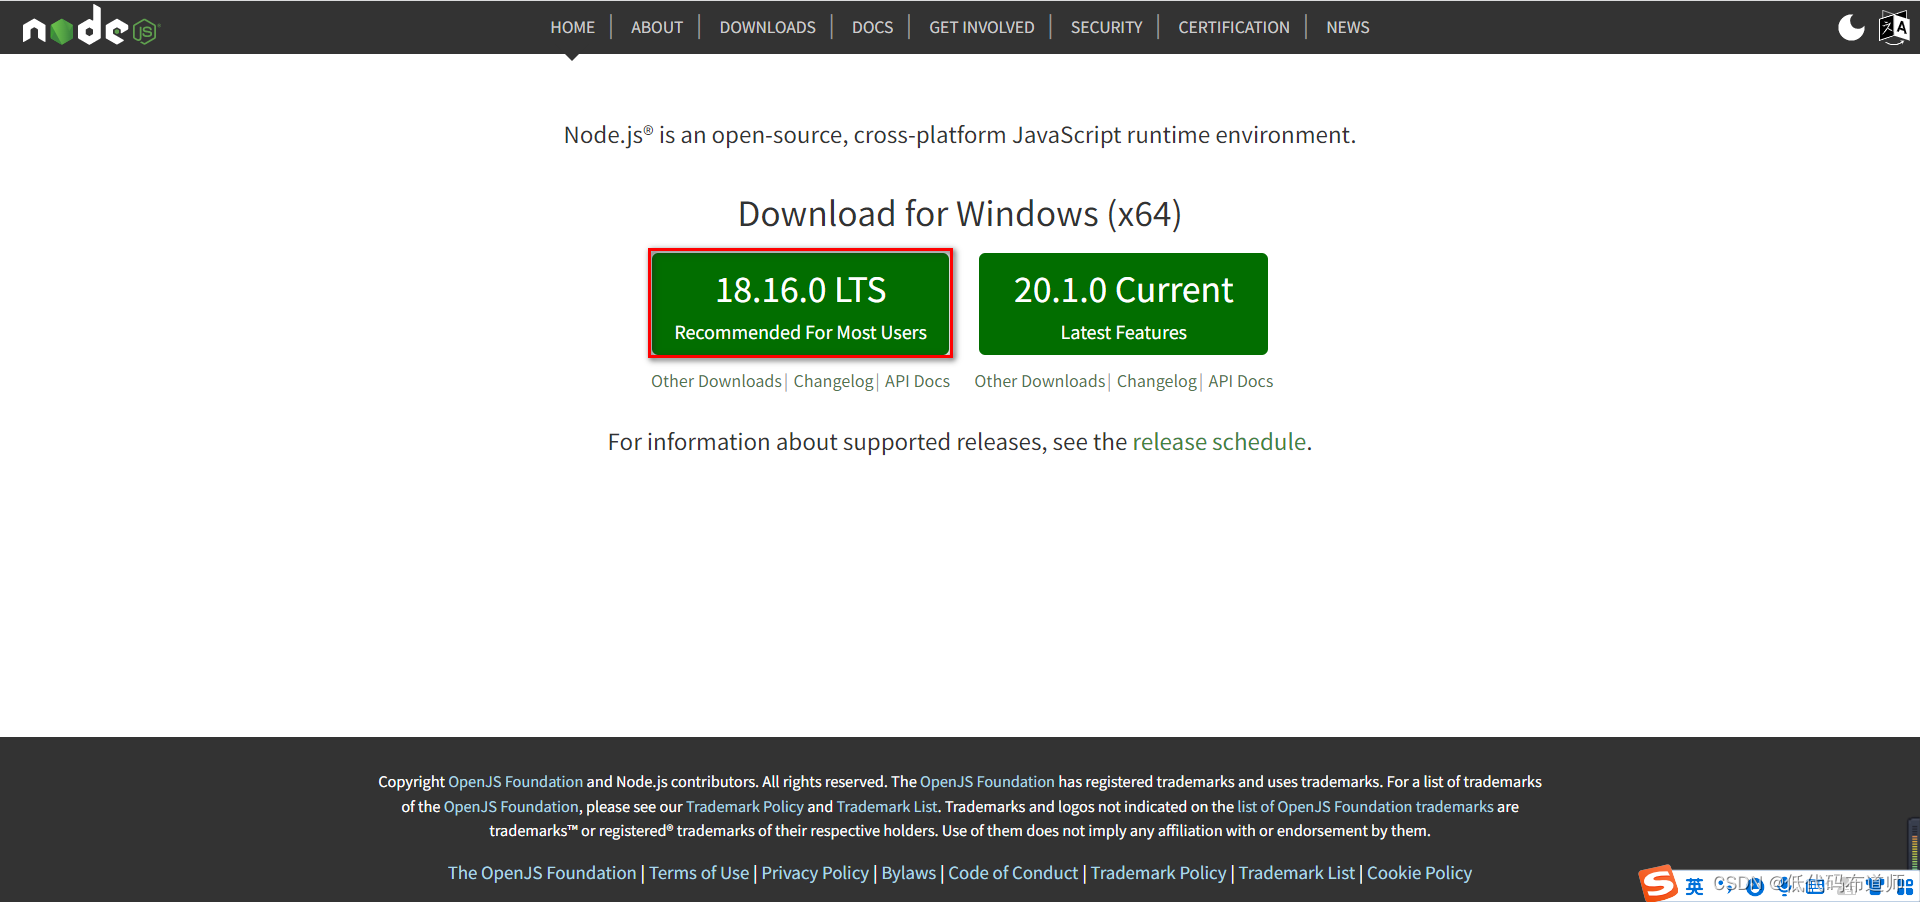Open Trademark List link in copyright paragraph

887,807
